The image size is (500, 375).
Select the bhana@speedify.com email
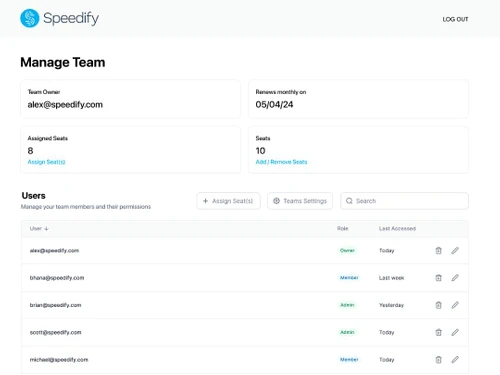pos(57,278)
